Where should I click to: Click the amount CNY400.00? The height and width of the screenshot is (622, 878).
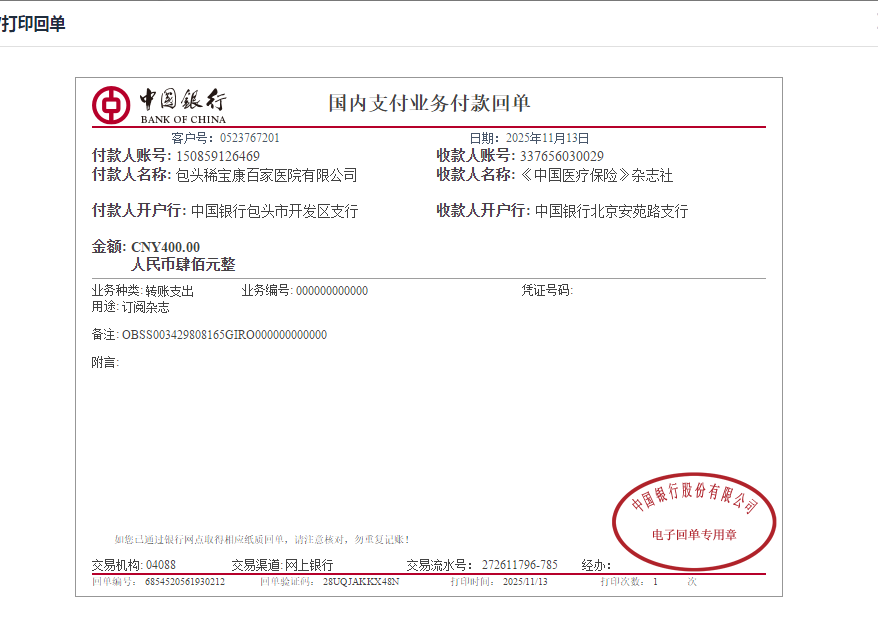click(165, 247)
